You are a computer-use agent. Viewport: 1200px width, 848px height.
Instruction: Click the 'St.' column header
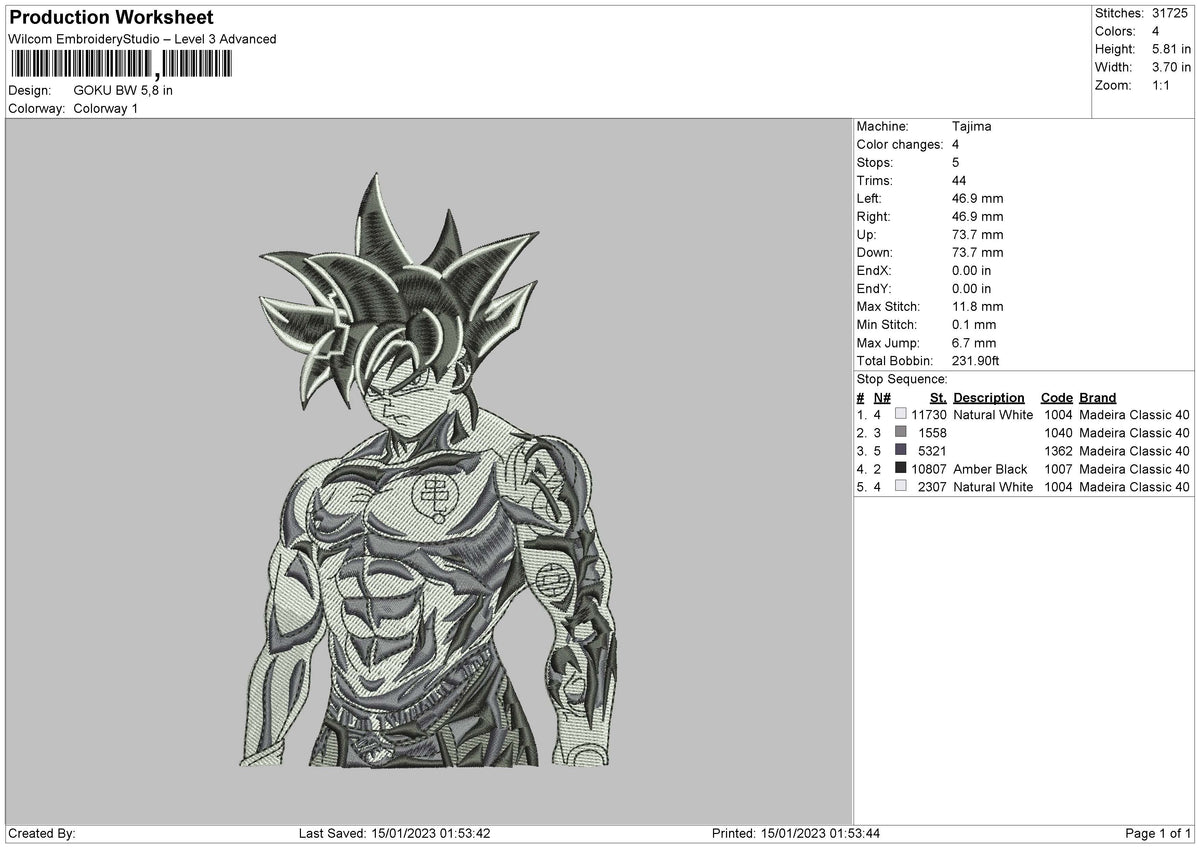coord(938,397)
